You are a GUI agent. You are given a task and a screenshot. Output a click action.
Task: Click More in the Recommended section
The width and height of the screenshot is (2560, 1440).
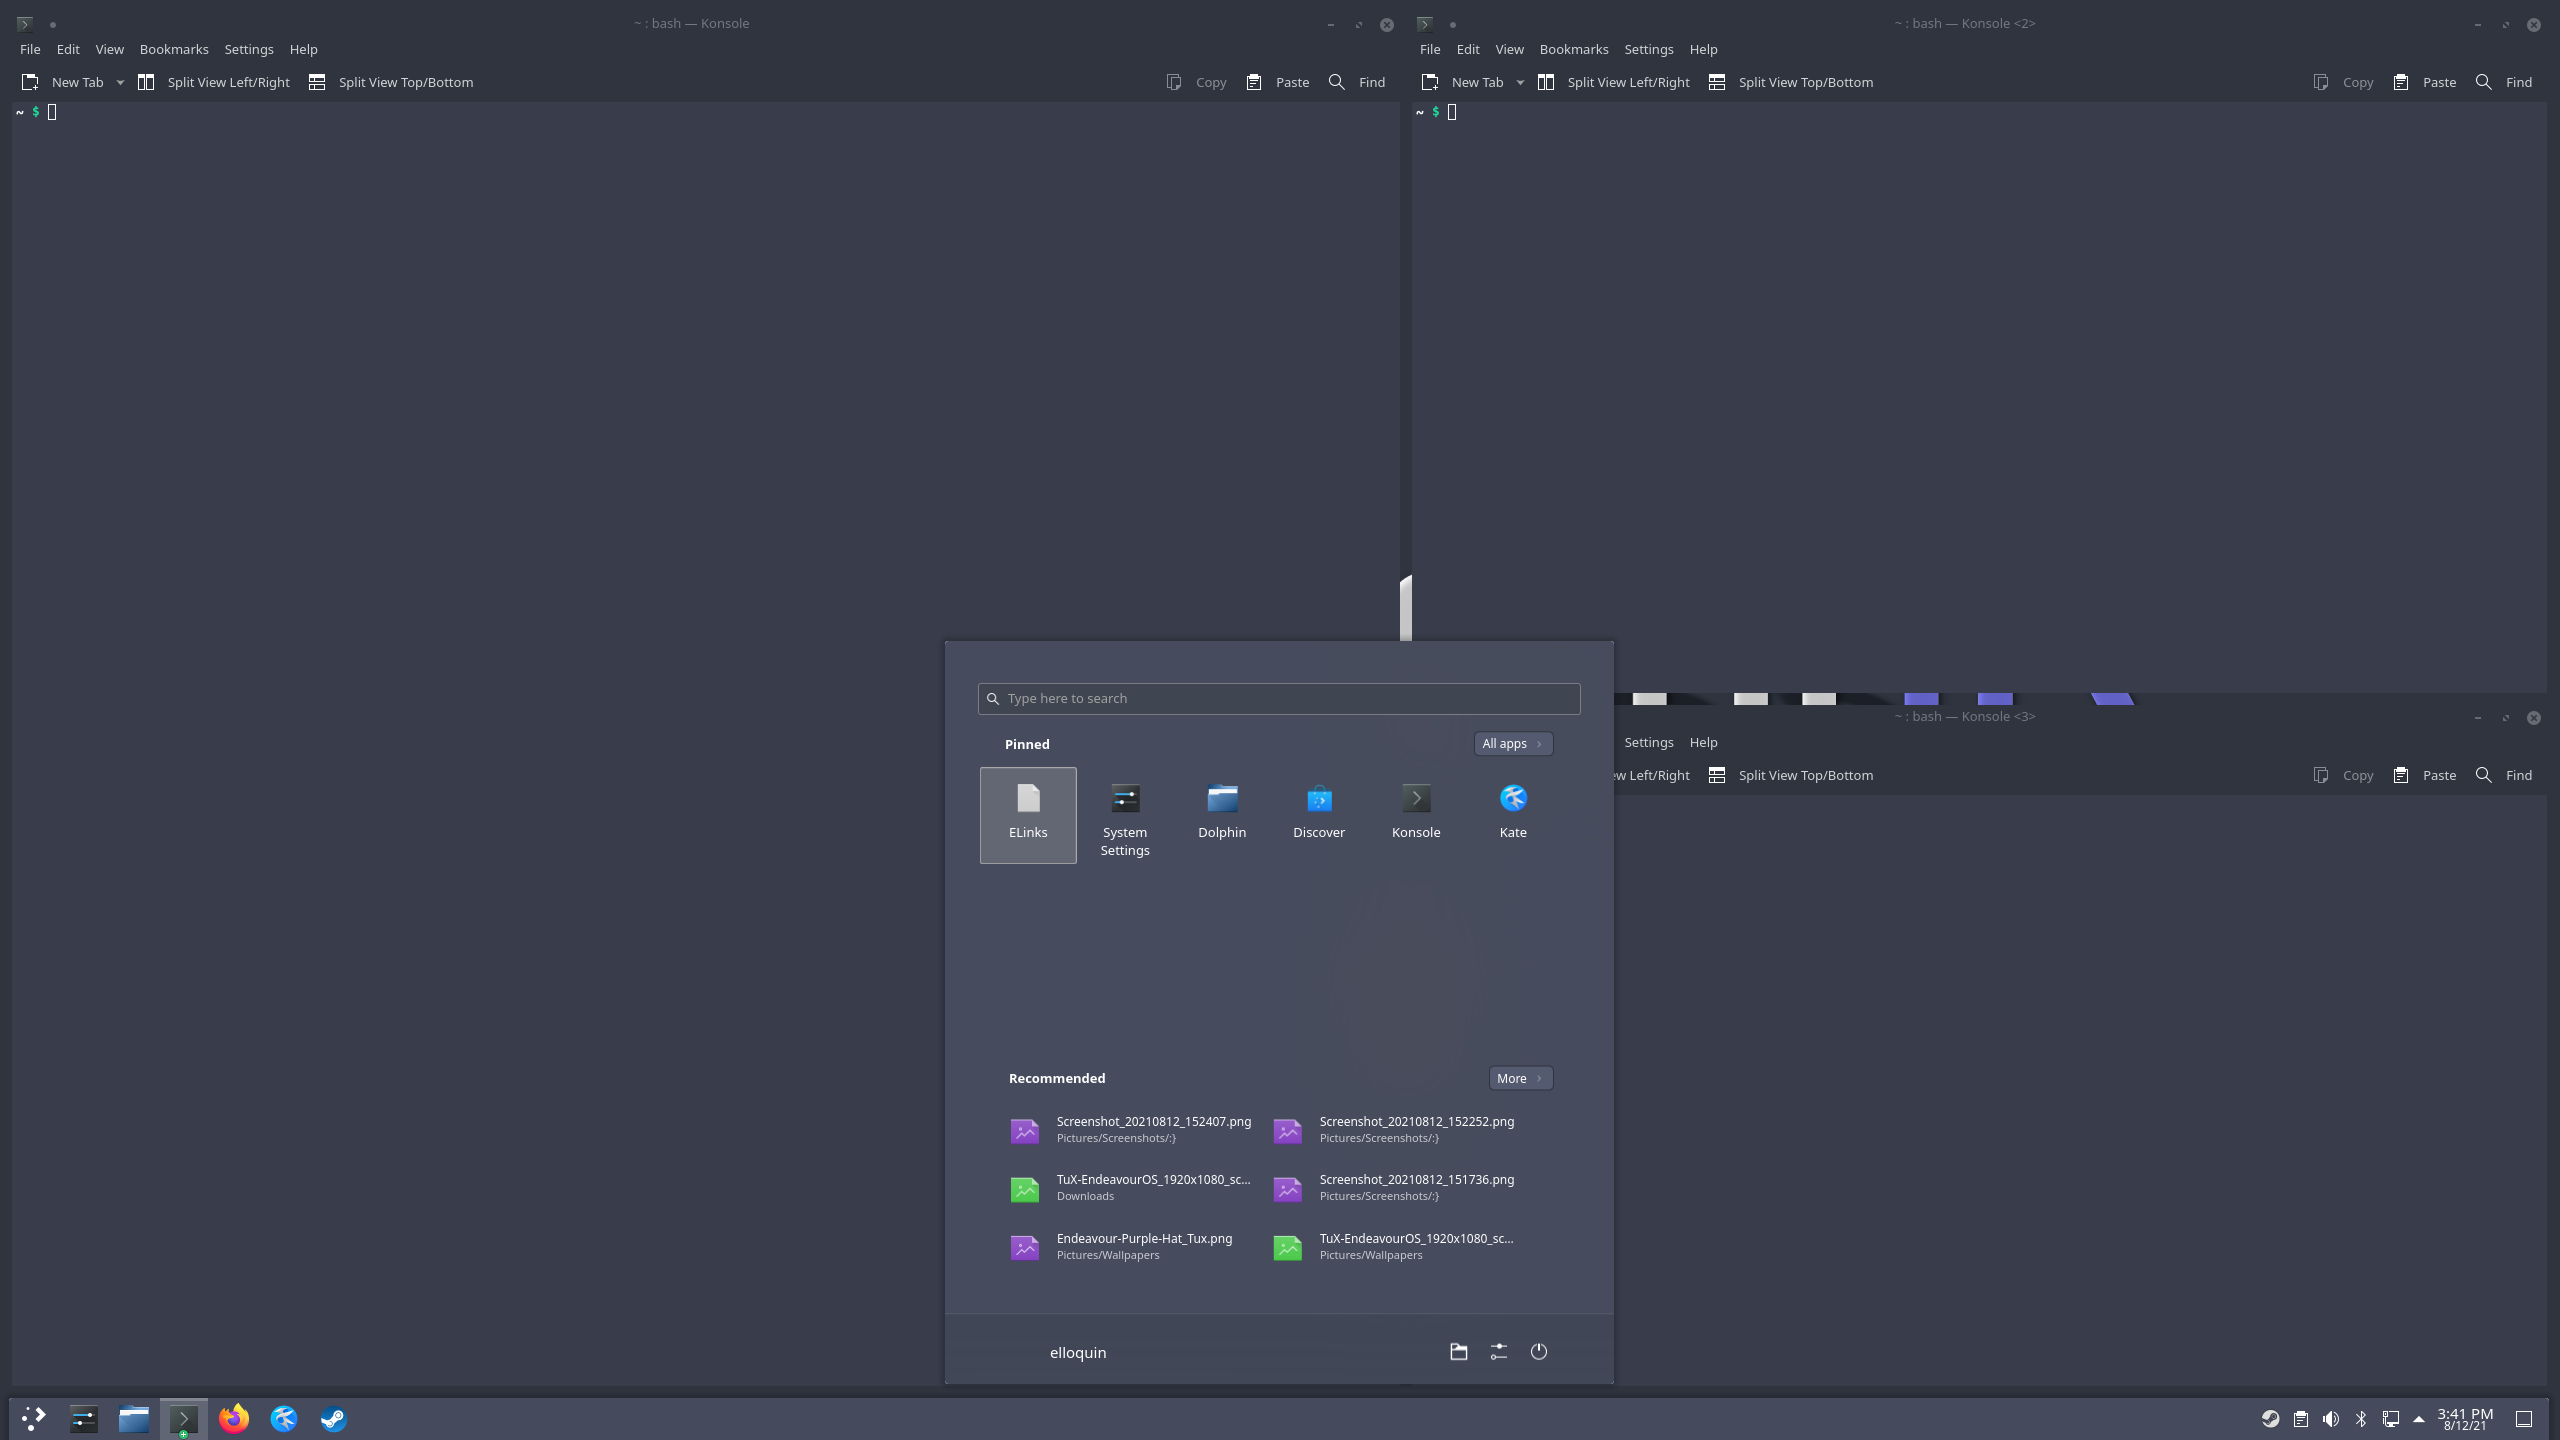click(1519, 1078)
